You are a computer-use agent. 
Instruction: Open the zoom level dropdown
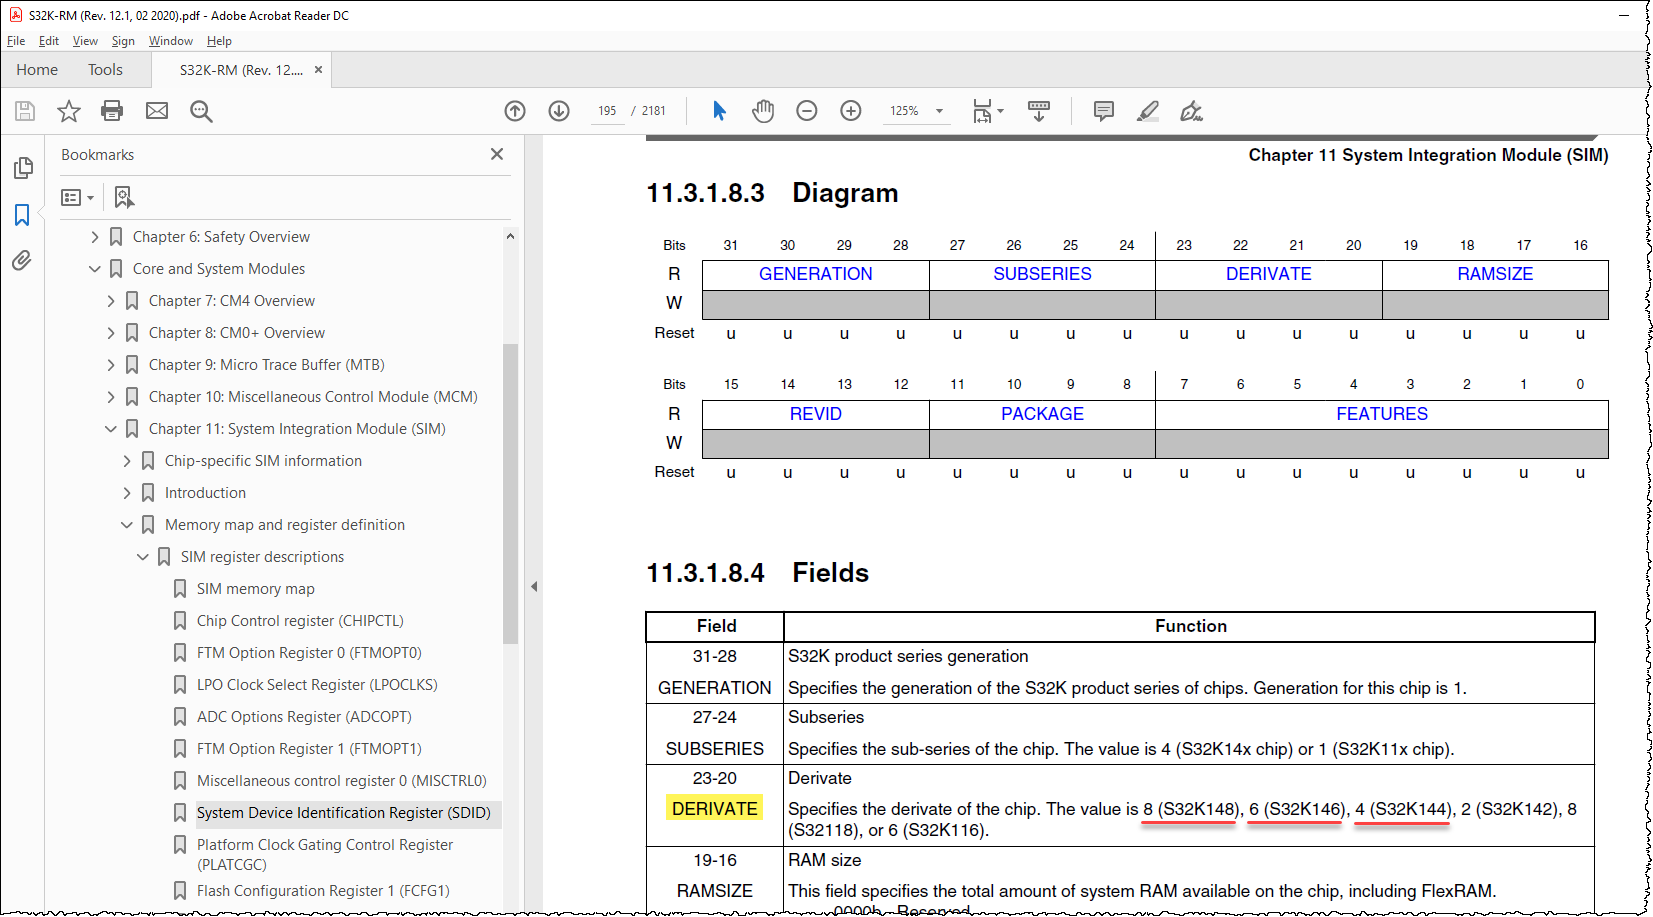(939, 111)
